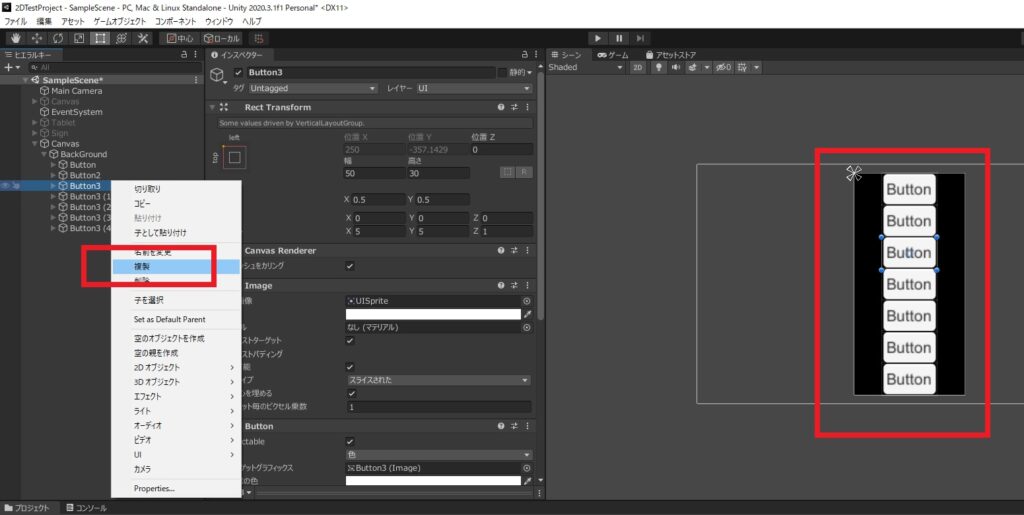Select the Hand tool in toolbar
Screen dimensions: 1024x515
click(16, 39)
